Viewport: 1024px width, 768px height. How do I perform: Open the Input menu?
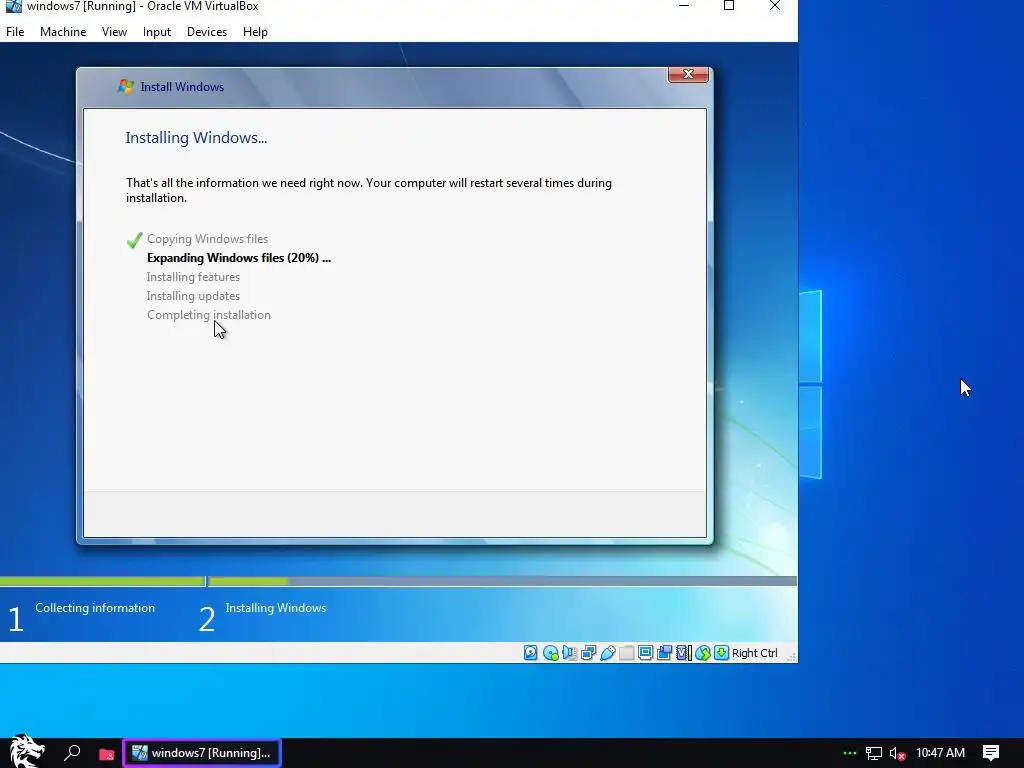pos(157,31)
